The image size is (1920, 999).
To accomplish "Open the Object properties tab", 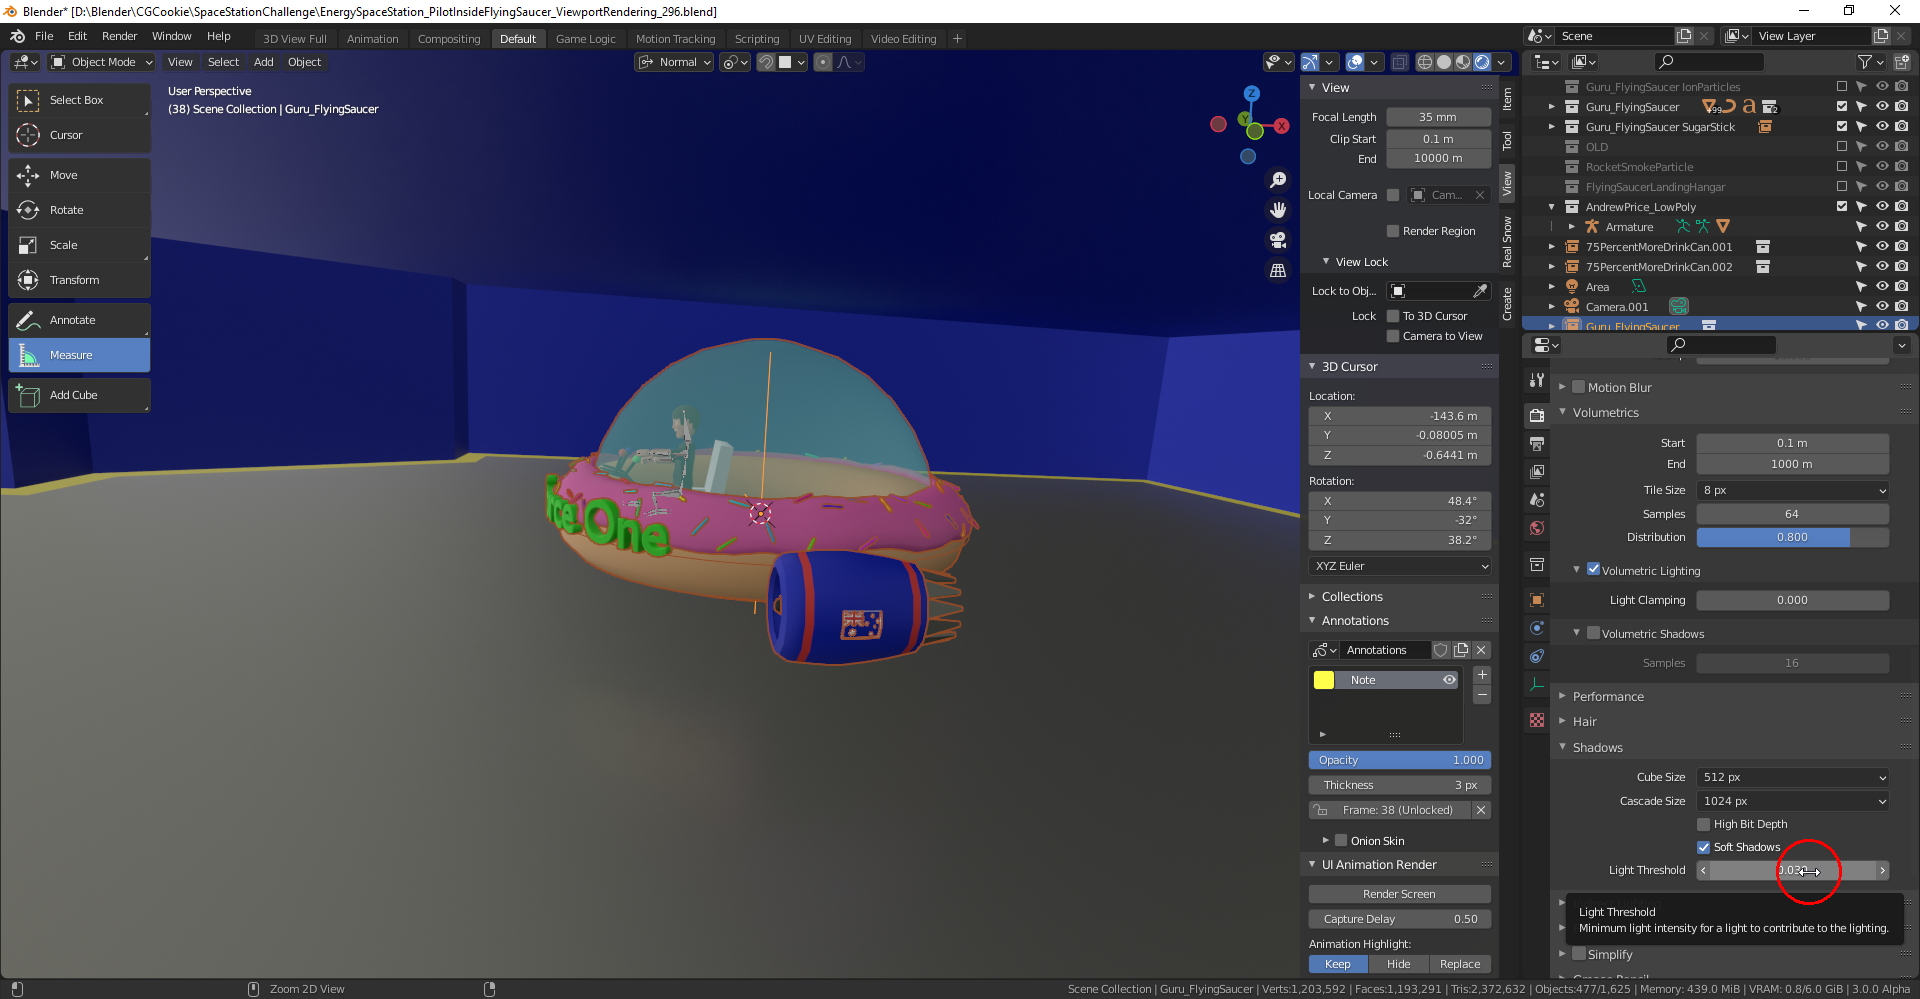I will point(1537,600).
